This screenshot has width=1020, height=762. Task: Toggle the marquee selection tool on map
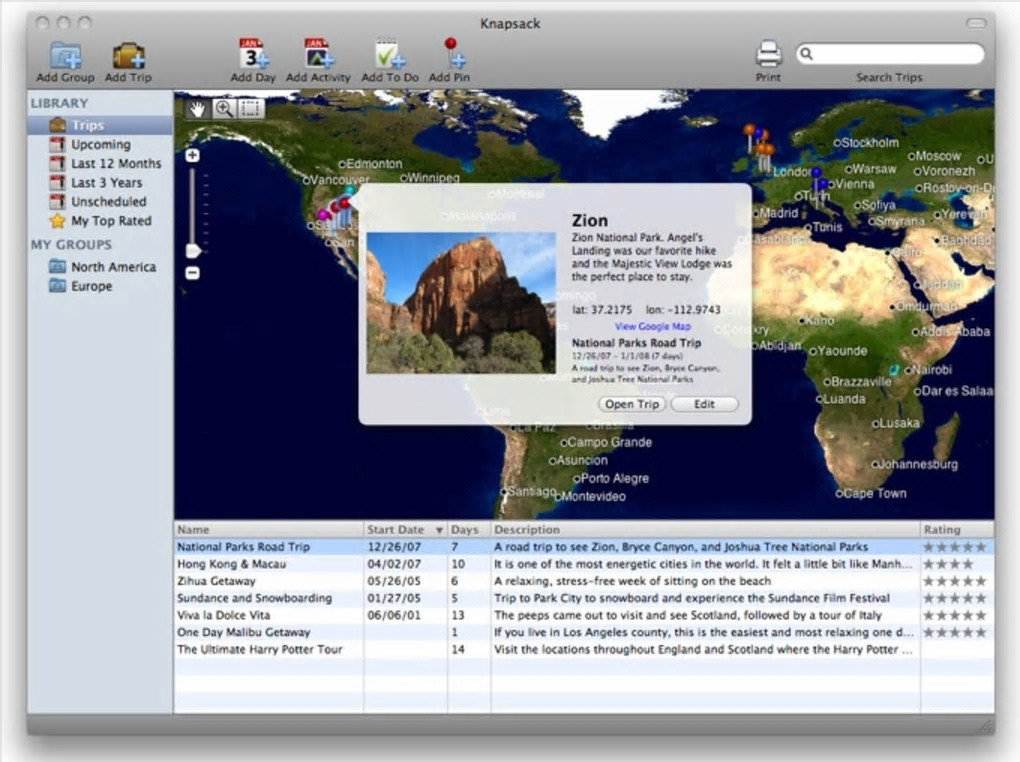tap(251, 108)
